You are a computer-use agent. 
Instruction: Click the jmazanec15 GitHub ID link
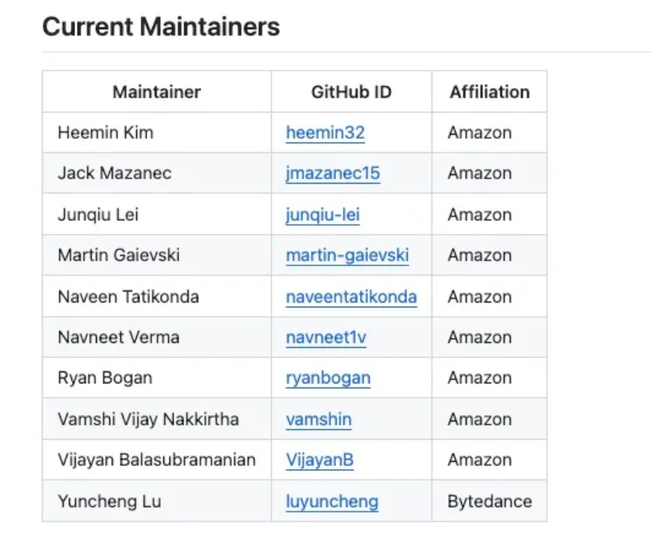(x=332, y=173)
